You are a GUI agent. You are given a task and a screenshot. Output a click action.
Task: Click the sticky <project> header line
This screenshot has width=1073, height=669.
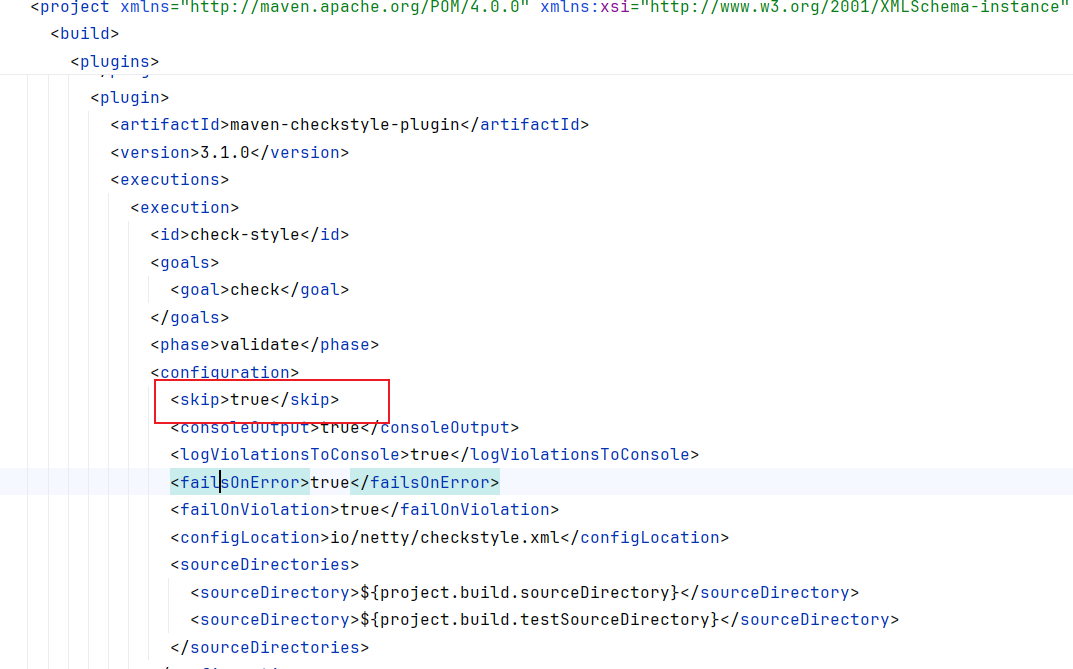click(74, 7)
